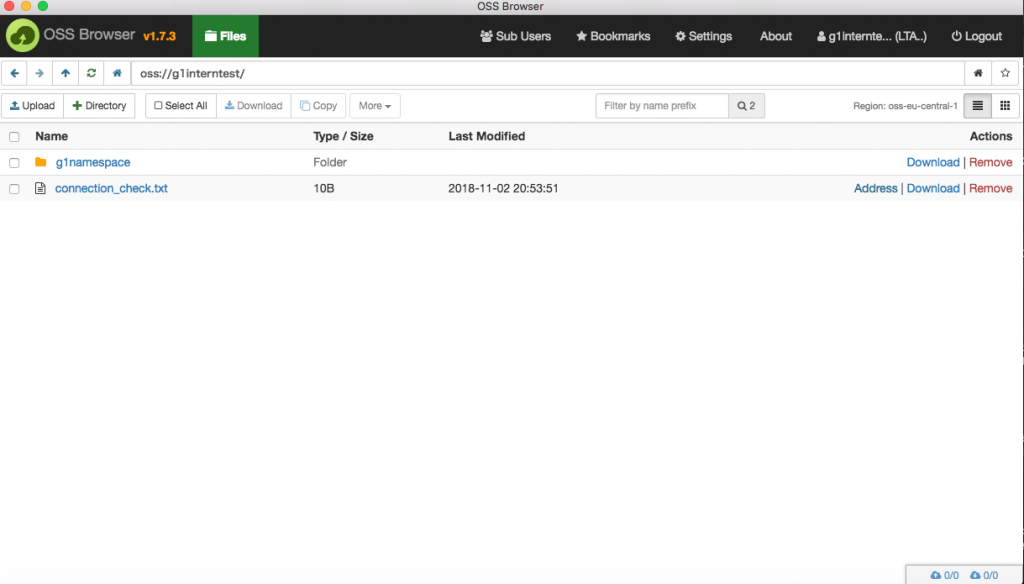Screen dimensions: 1024x584
Task: Open the g1namespace folder link
Action: point(93,162)
